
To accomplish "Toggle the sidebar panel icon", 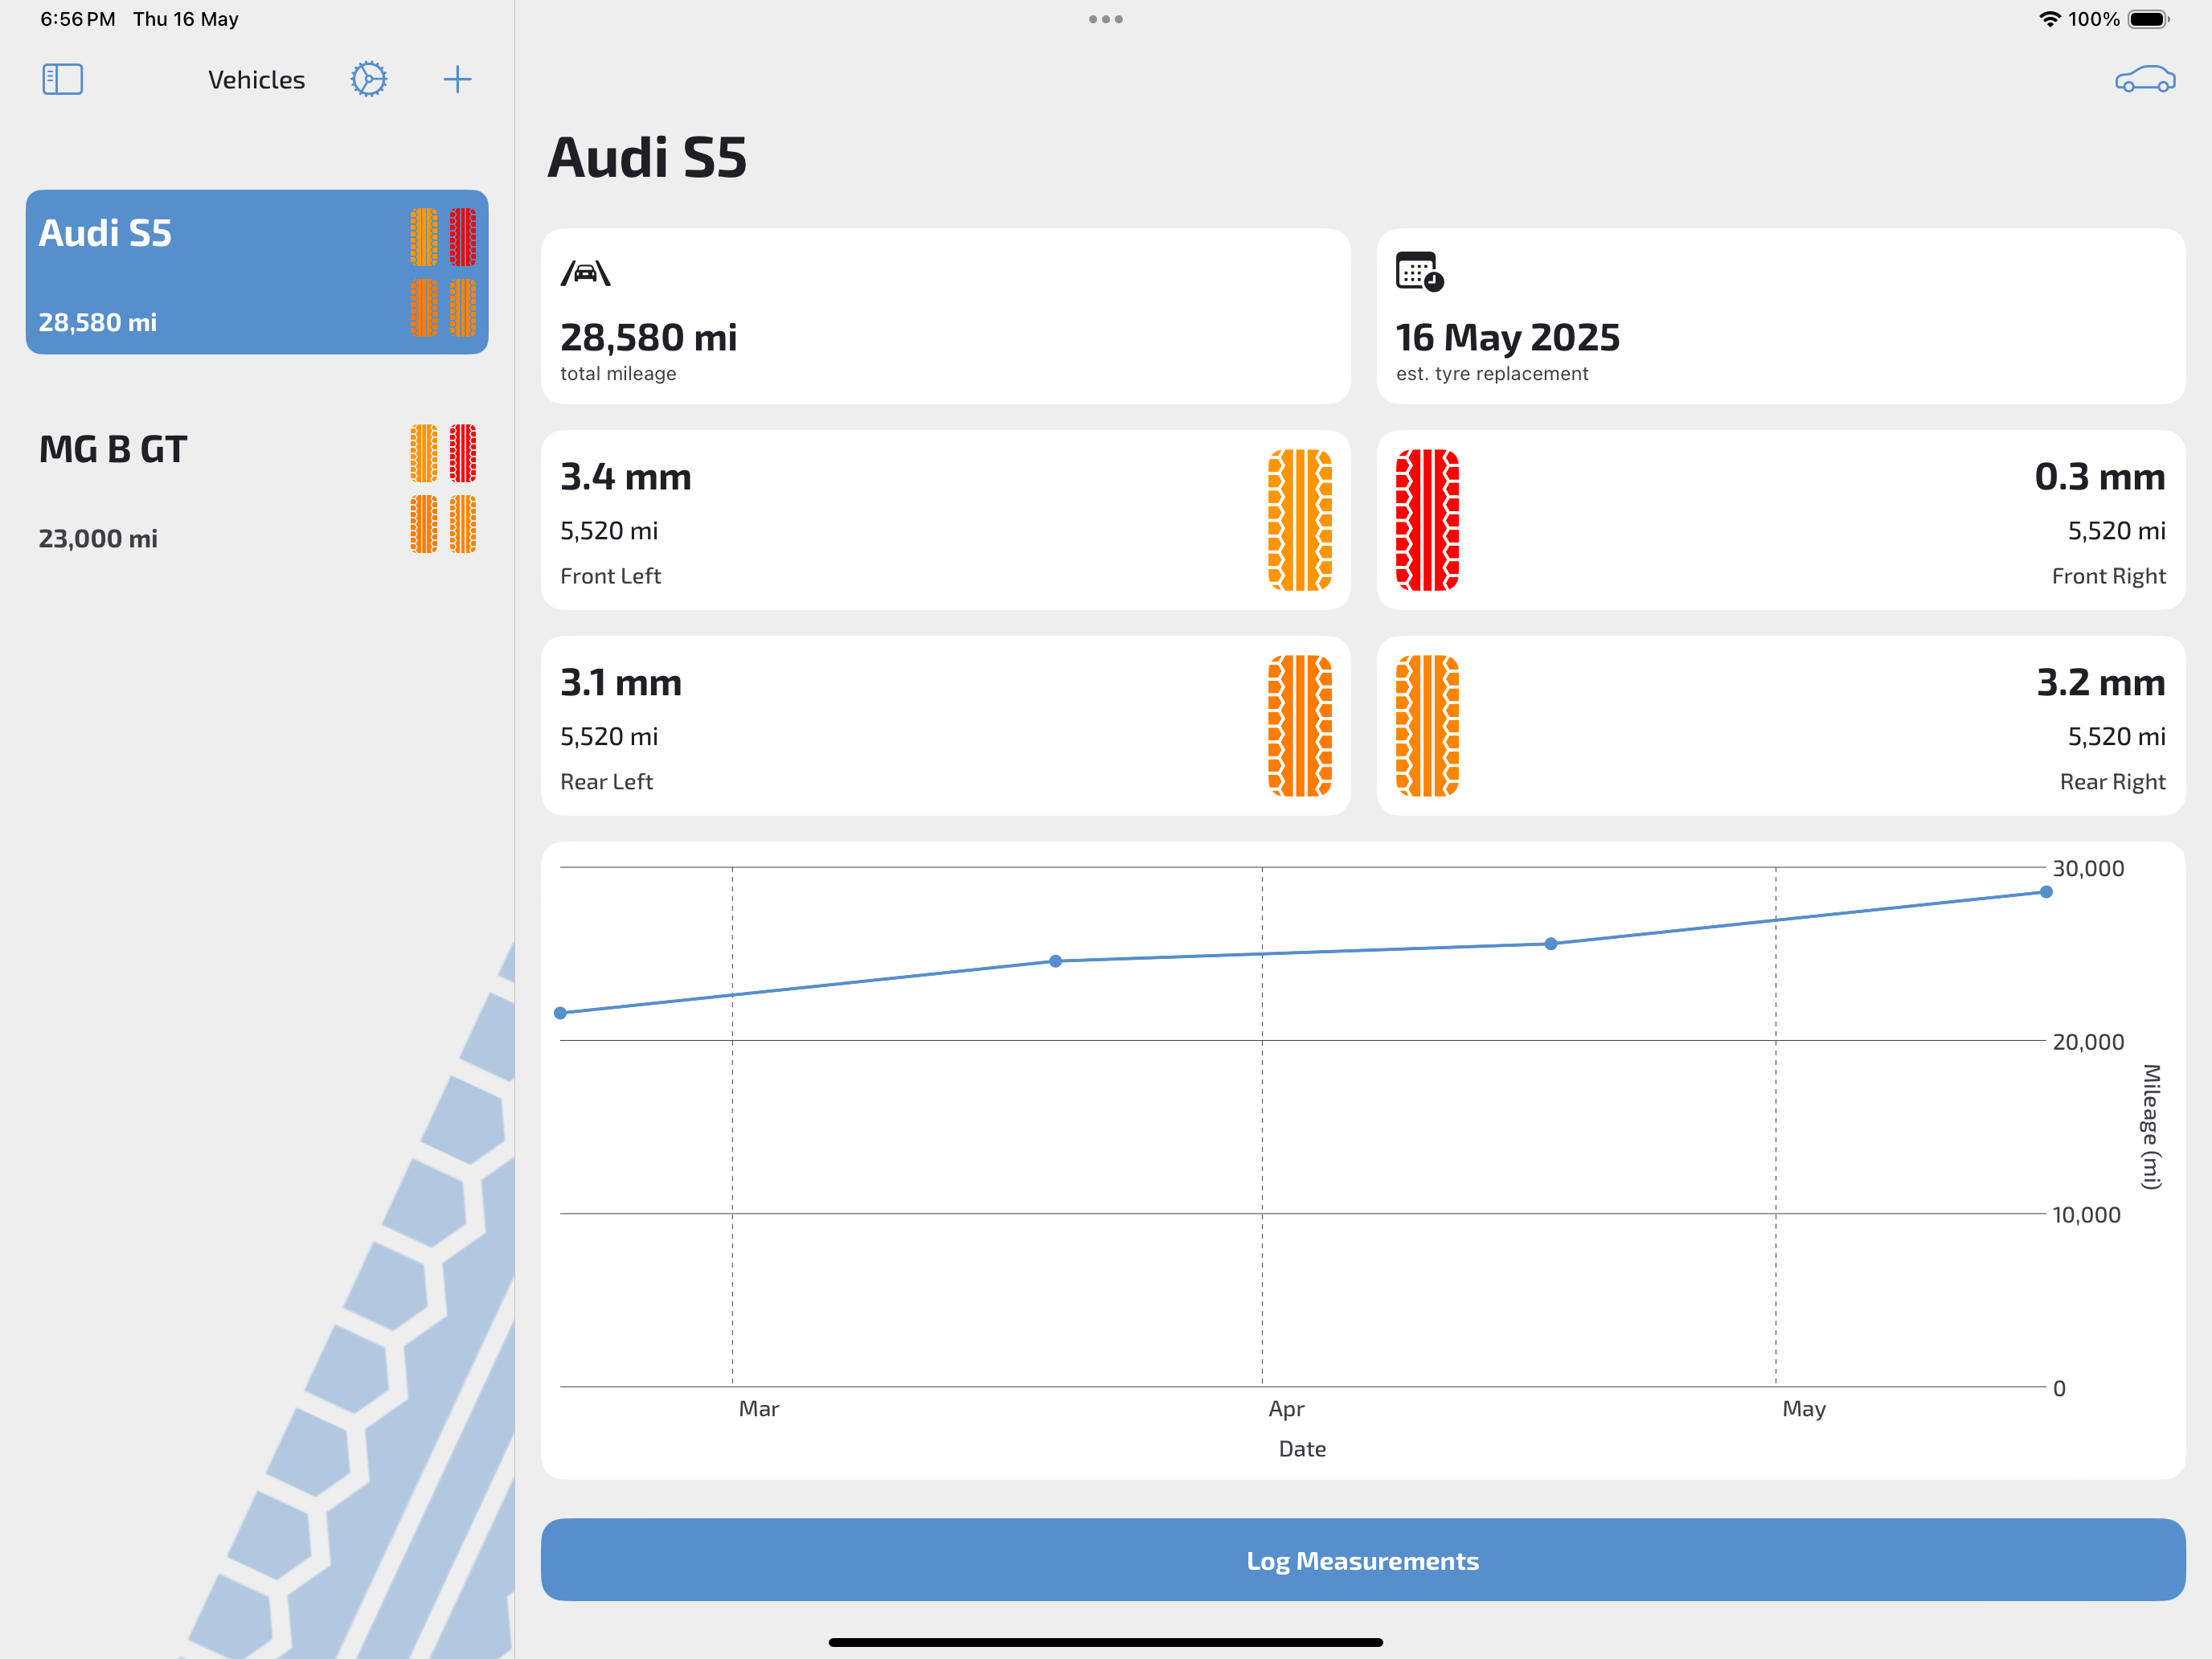I will [62, 79].
